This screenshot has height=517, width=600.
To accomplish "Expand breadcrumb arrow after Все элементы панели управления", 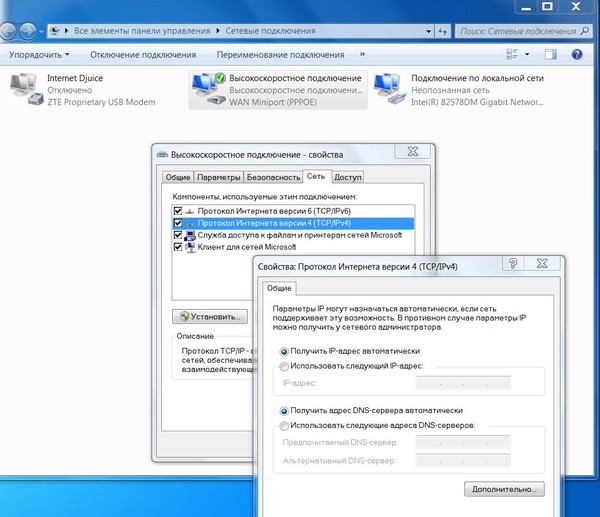I will point(218,31).
